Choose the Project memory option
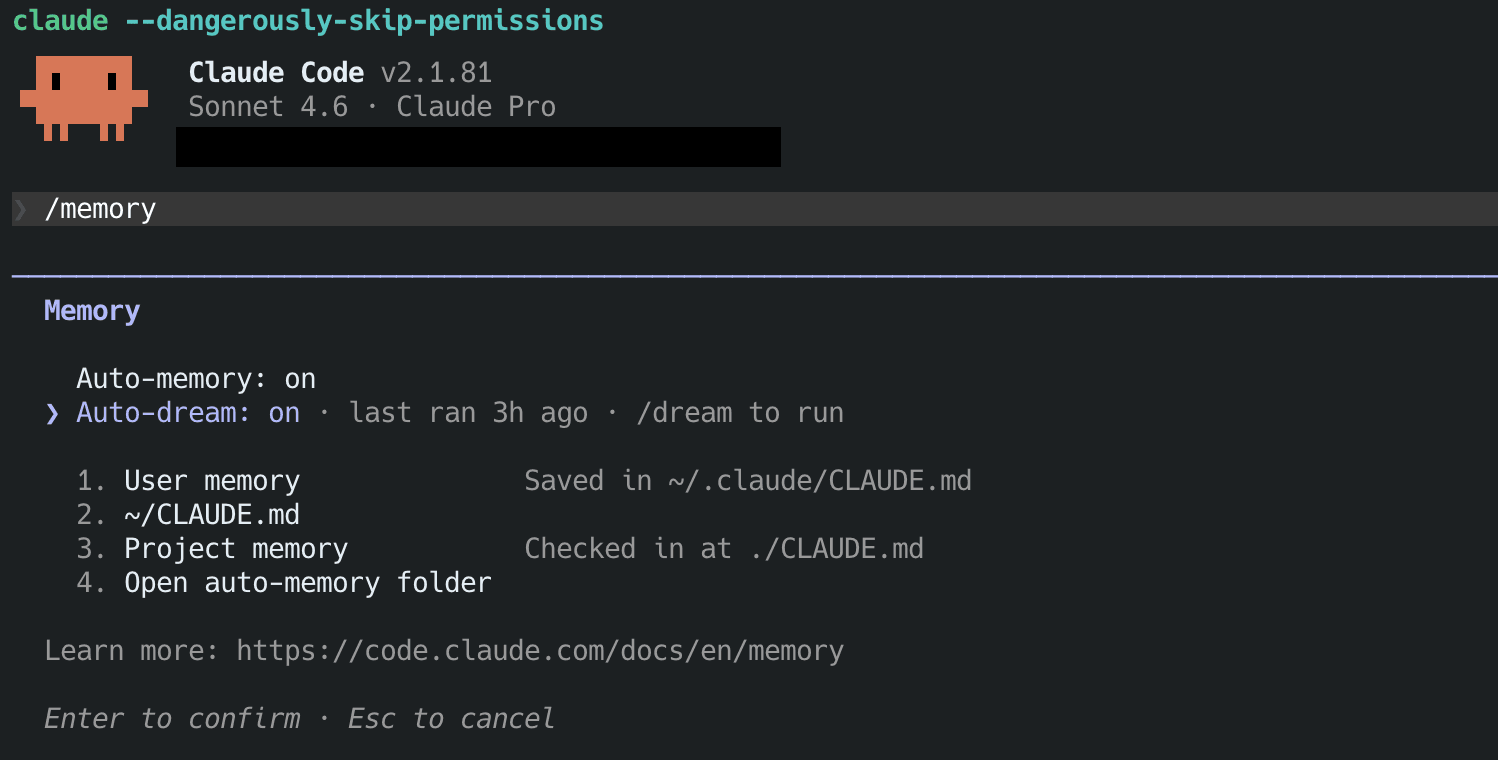This screenshot has width=1498, height=760. click(235, 549)
